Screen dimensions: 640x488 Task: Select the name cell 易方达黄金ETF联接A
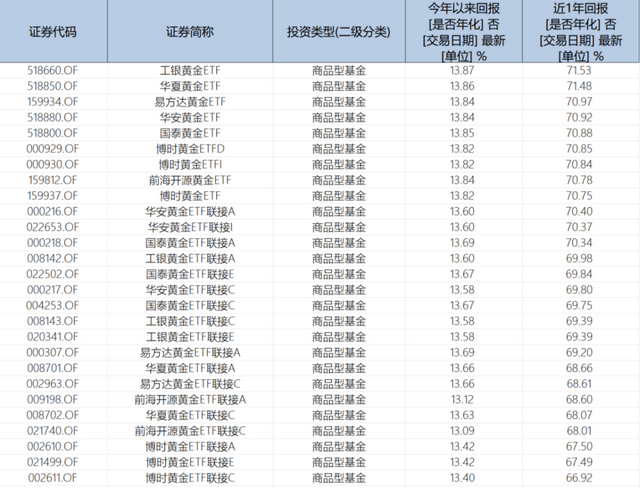(x=190, y=352)
